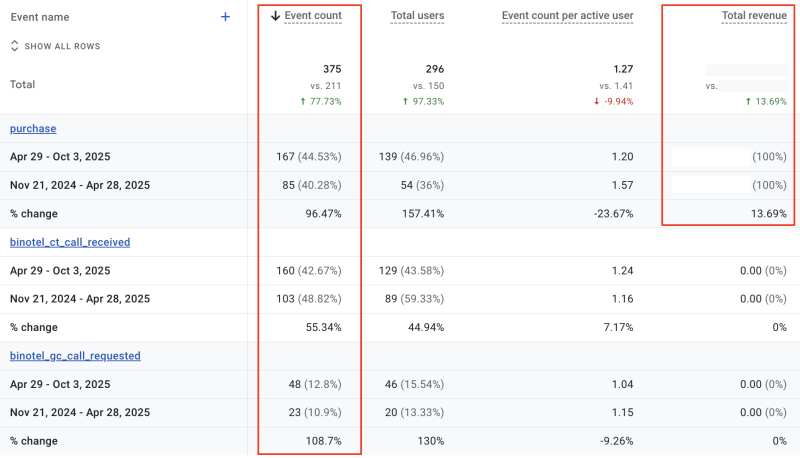
Task: Sort by the Total revenue column header
Action: (x=754, y=16)
